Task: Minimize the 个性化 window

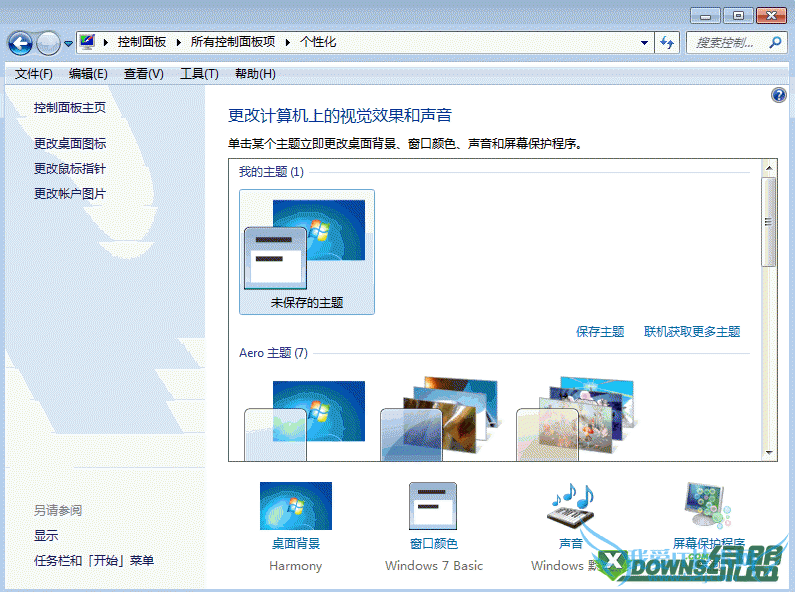Action: [x=705, y=16]
